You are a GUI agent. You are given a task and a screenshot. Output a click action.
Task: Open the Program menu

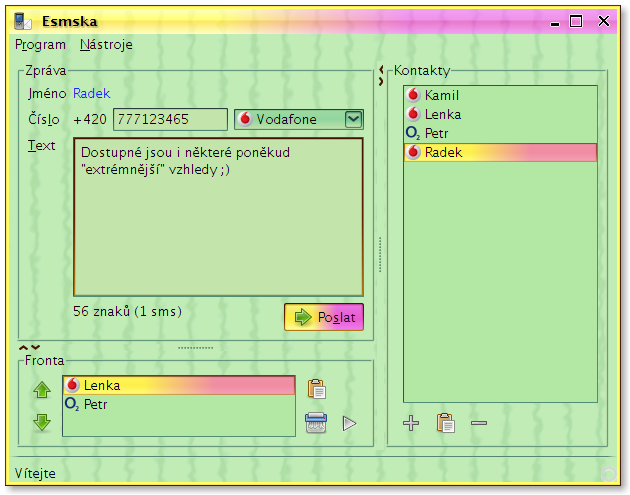[x=40, y=45]
